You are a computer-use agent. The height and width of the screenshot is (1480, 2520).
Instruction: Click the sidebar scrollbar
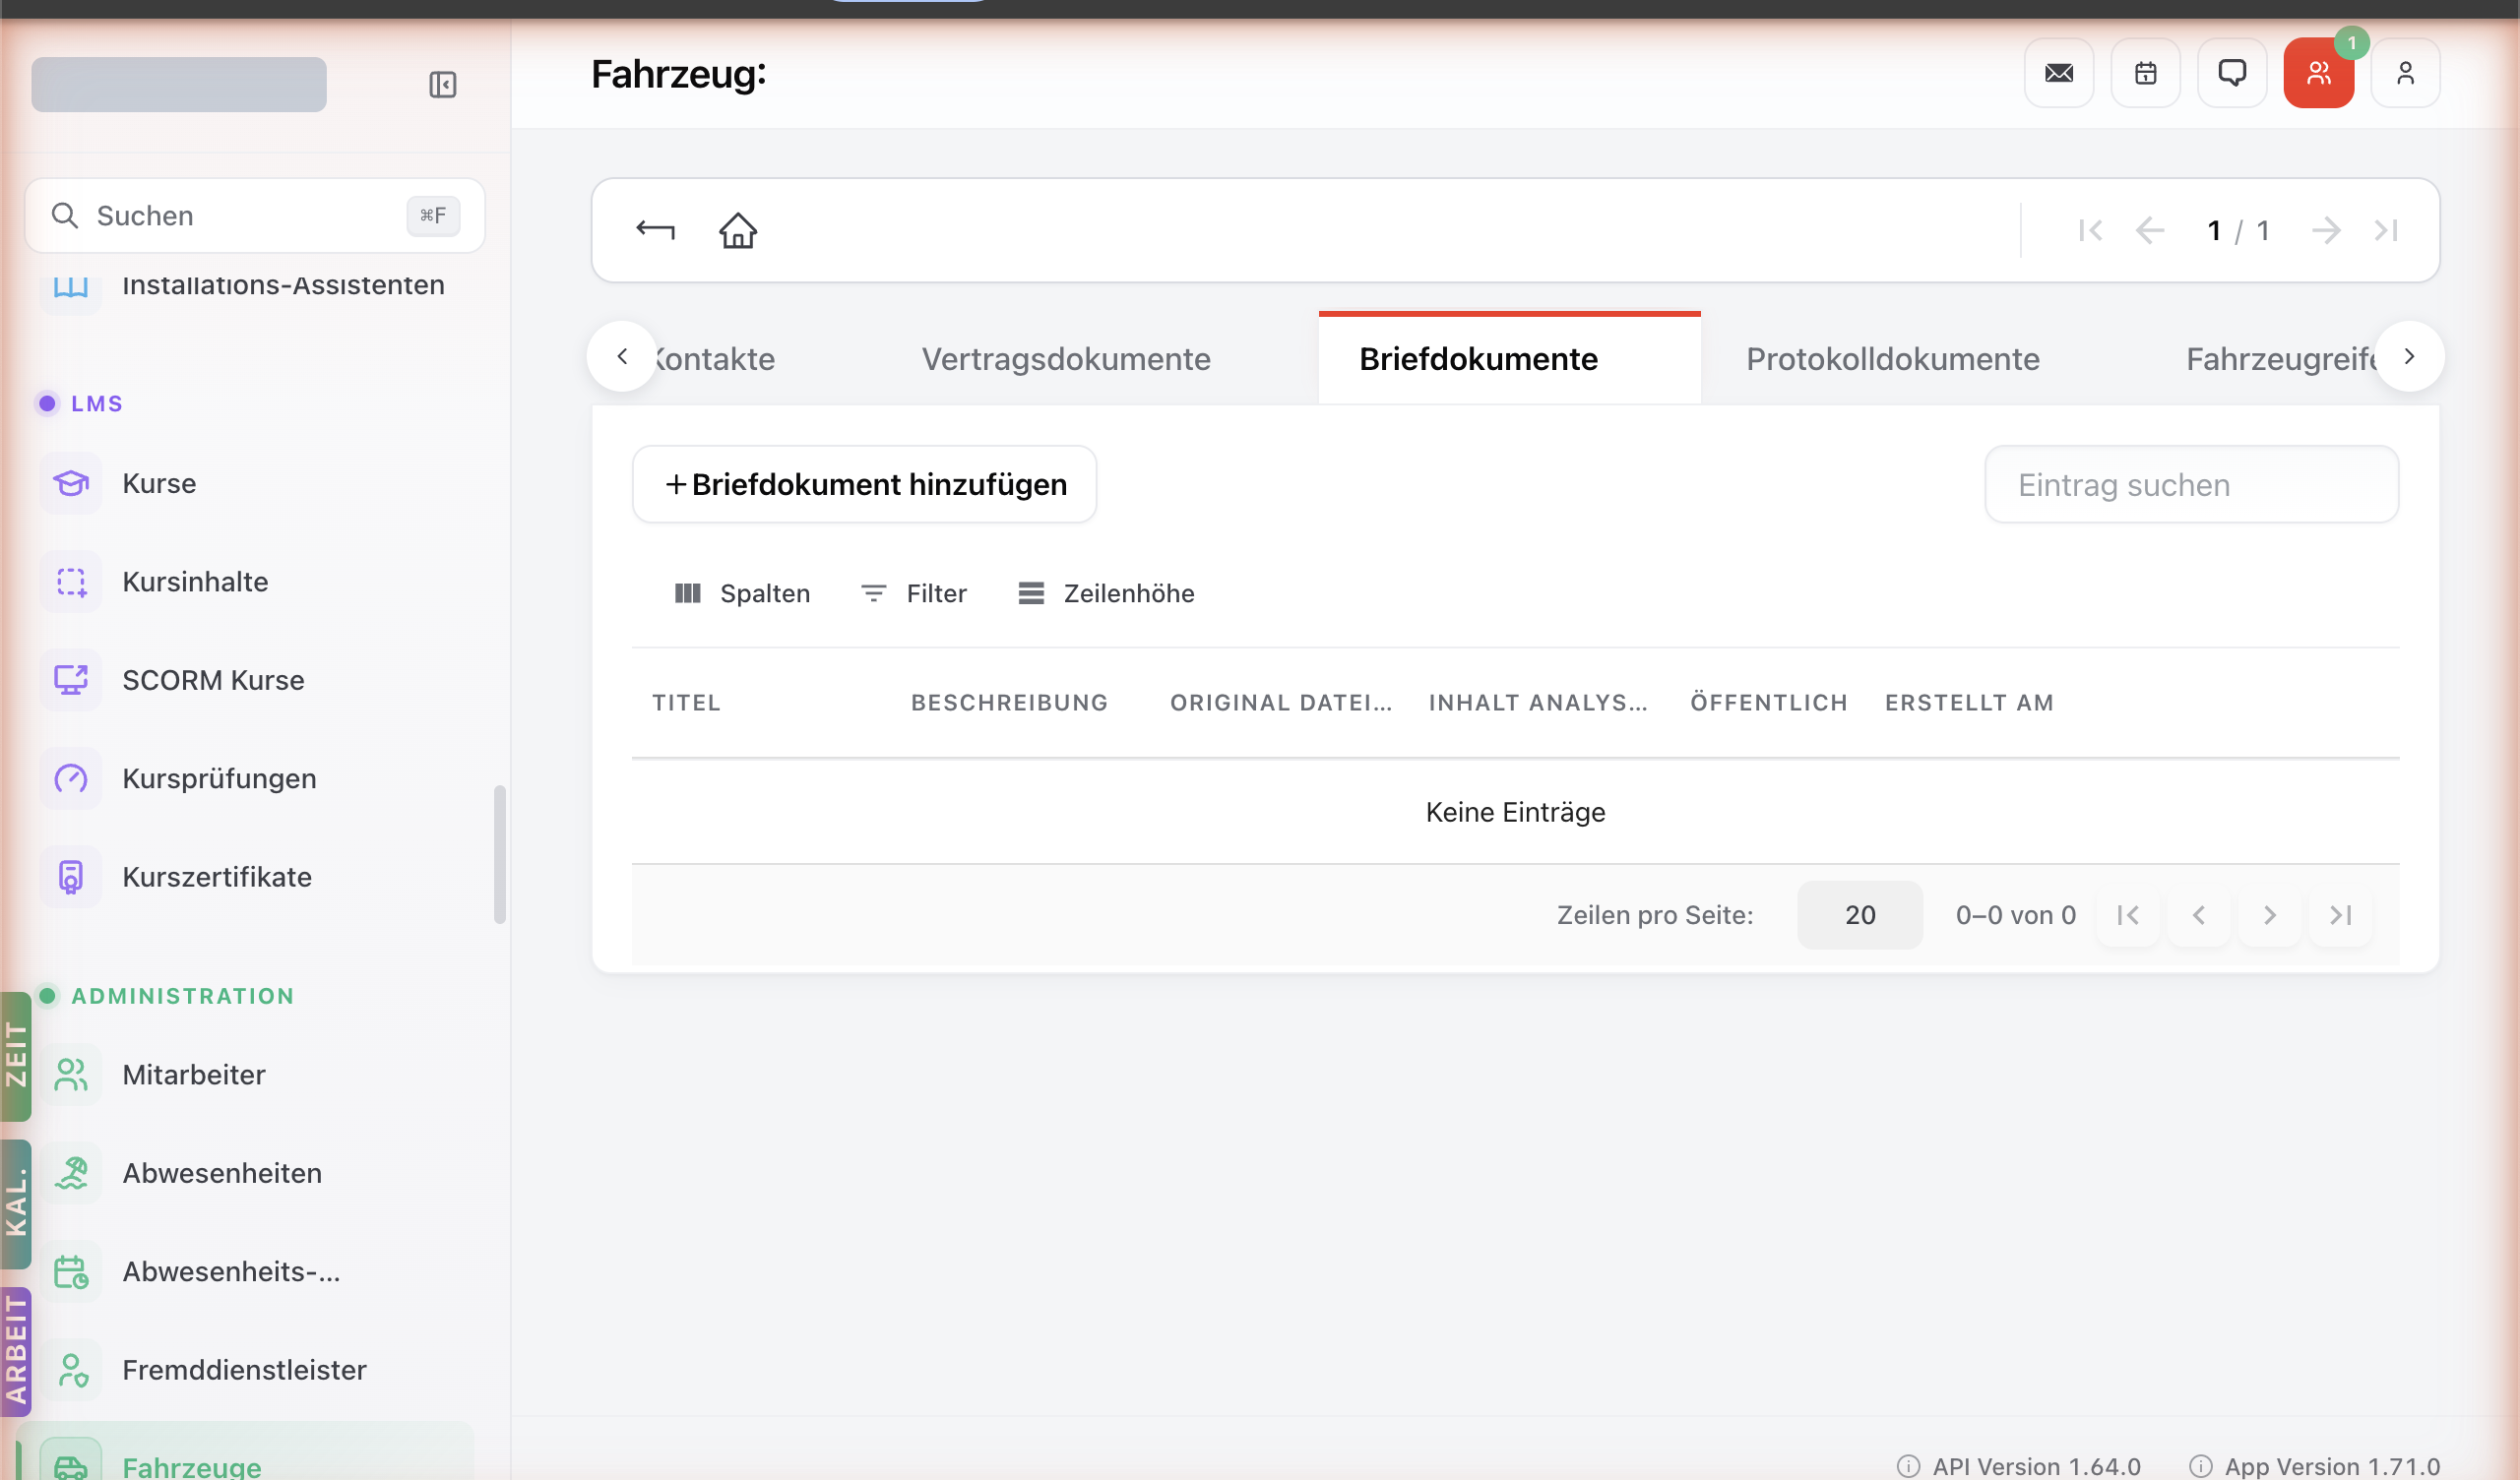[500, 855]
